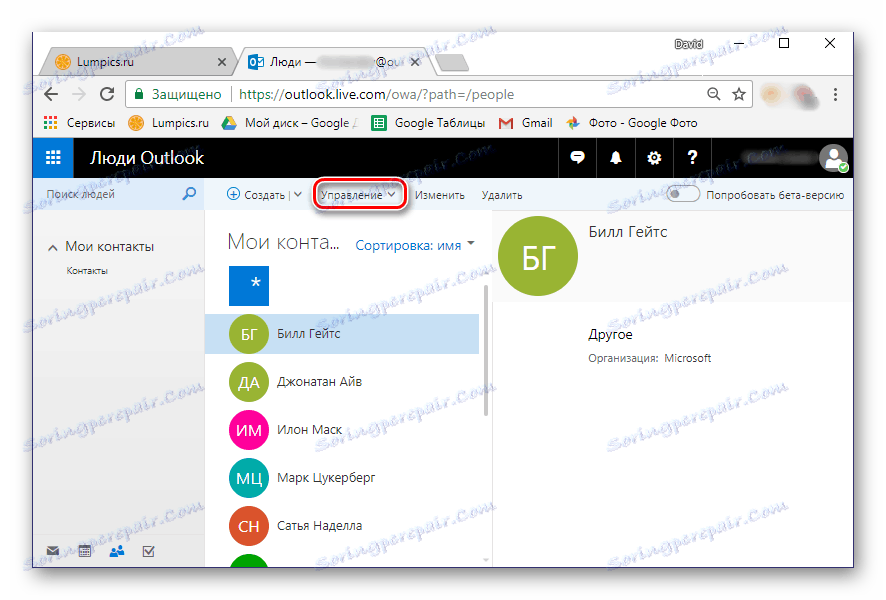The image size is (886, 600).
Task: Select contact Сатья Наделла
Action: point(342,526)
